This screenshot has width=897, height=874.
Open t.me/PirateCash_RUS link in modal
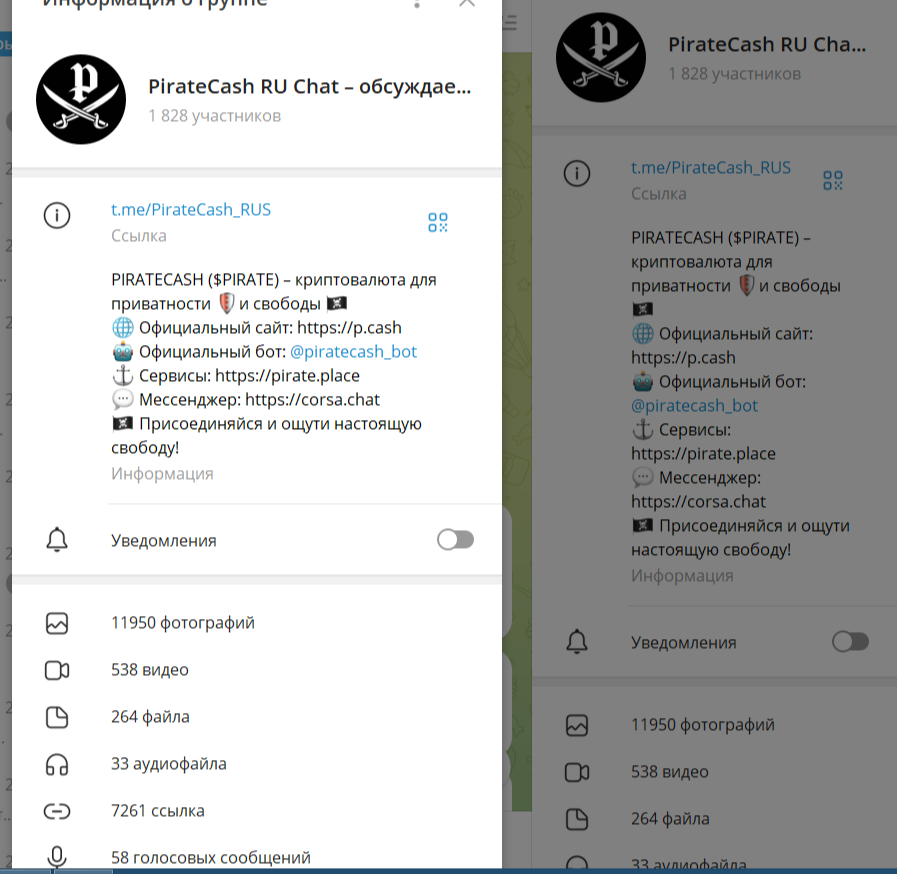[190, 209]
